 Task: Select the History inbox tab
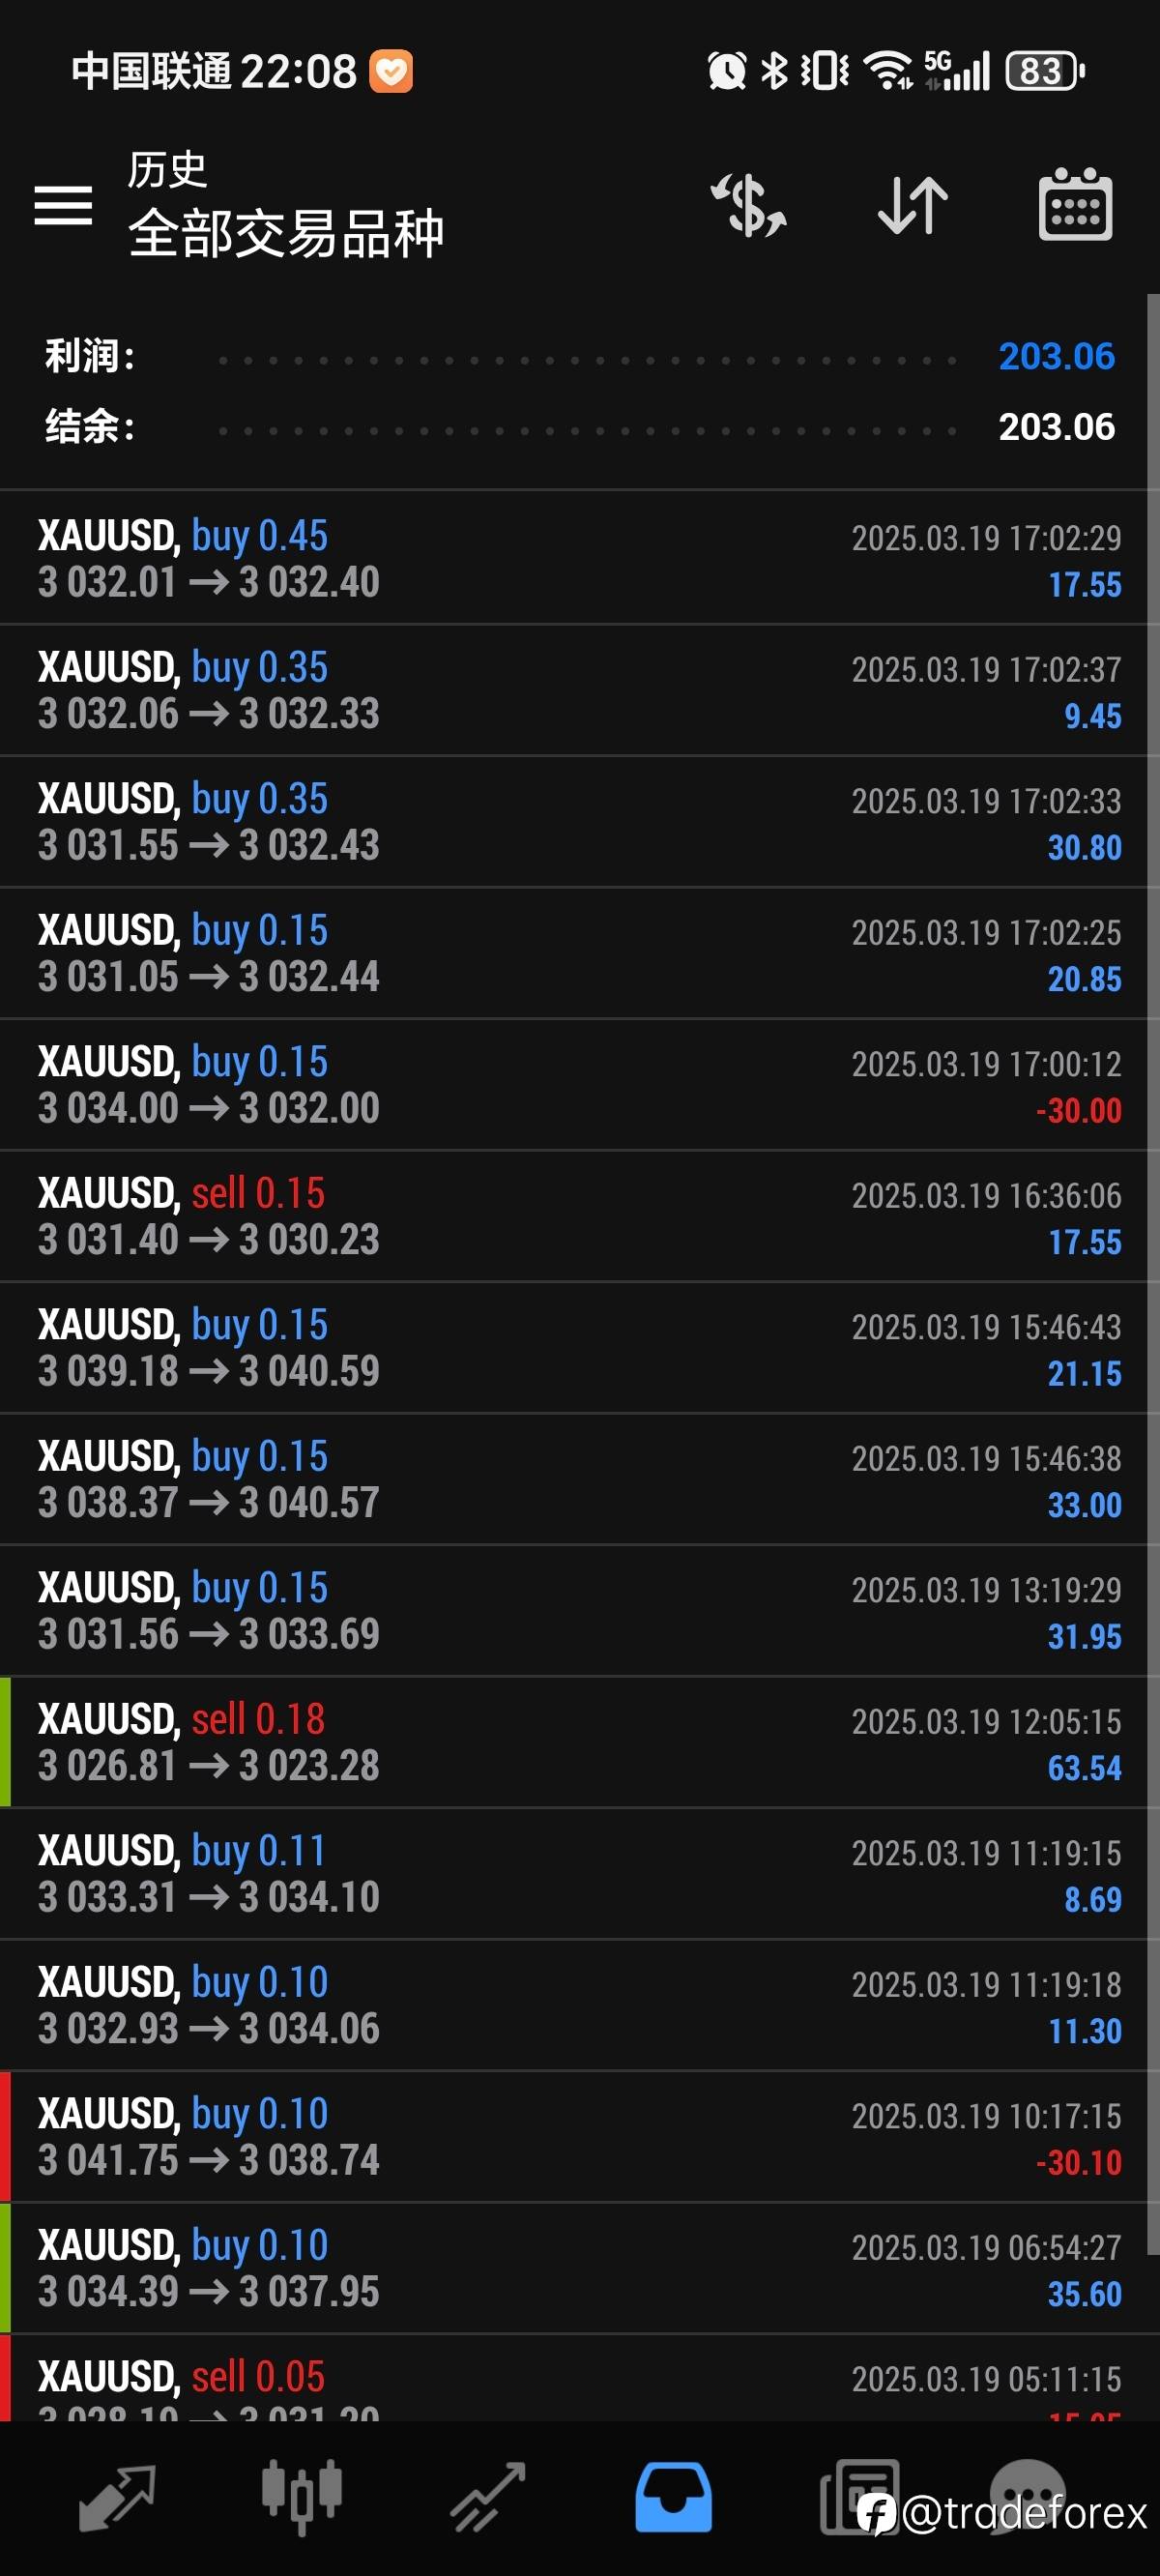(x=673, y=2498)
